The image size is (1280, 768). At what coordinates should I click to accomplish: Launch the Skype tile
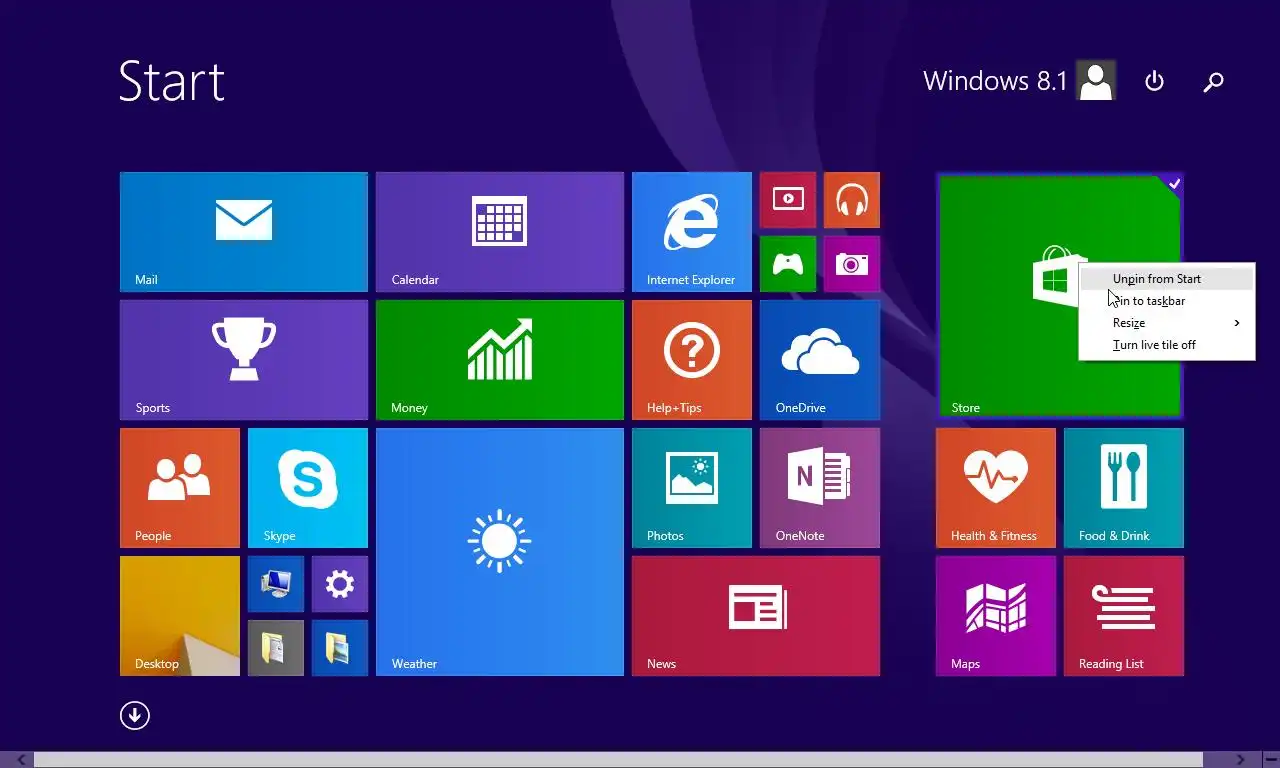pos(308,488)
